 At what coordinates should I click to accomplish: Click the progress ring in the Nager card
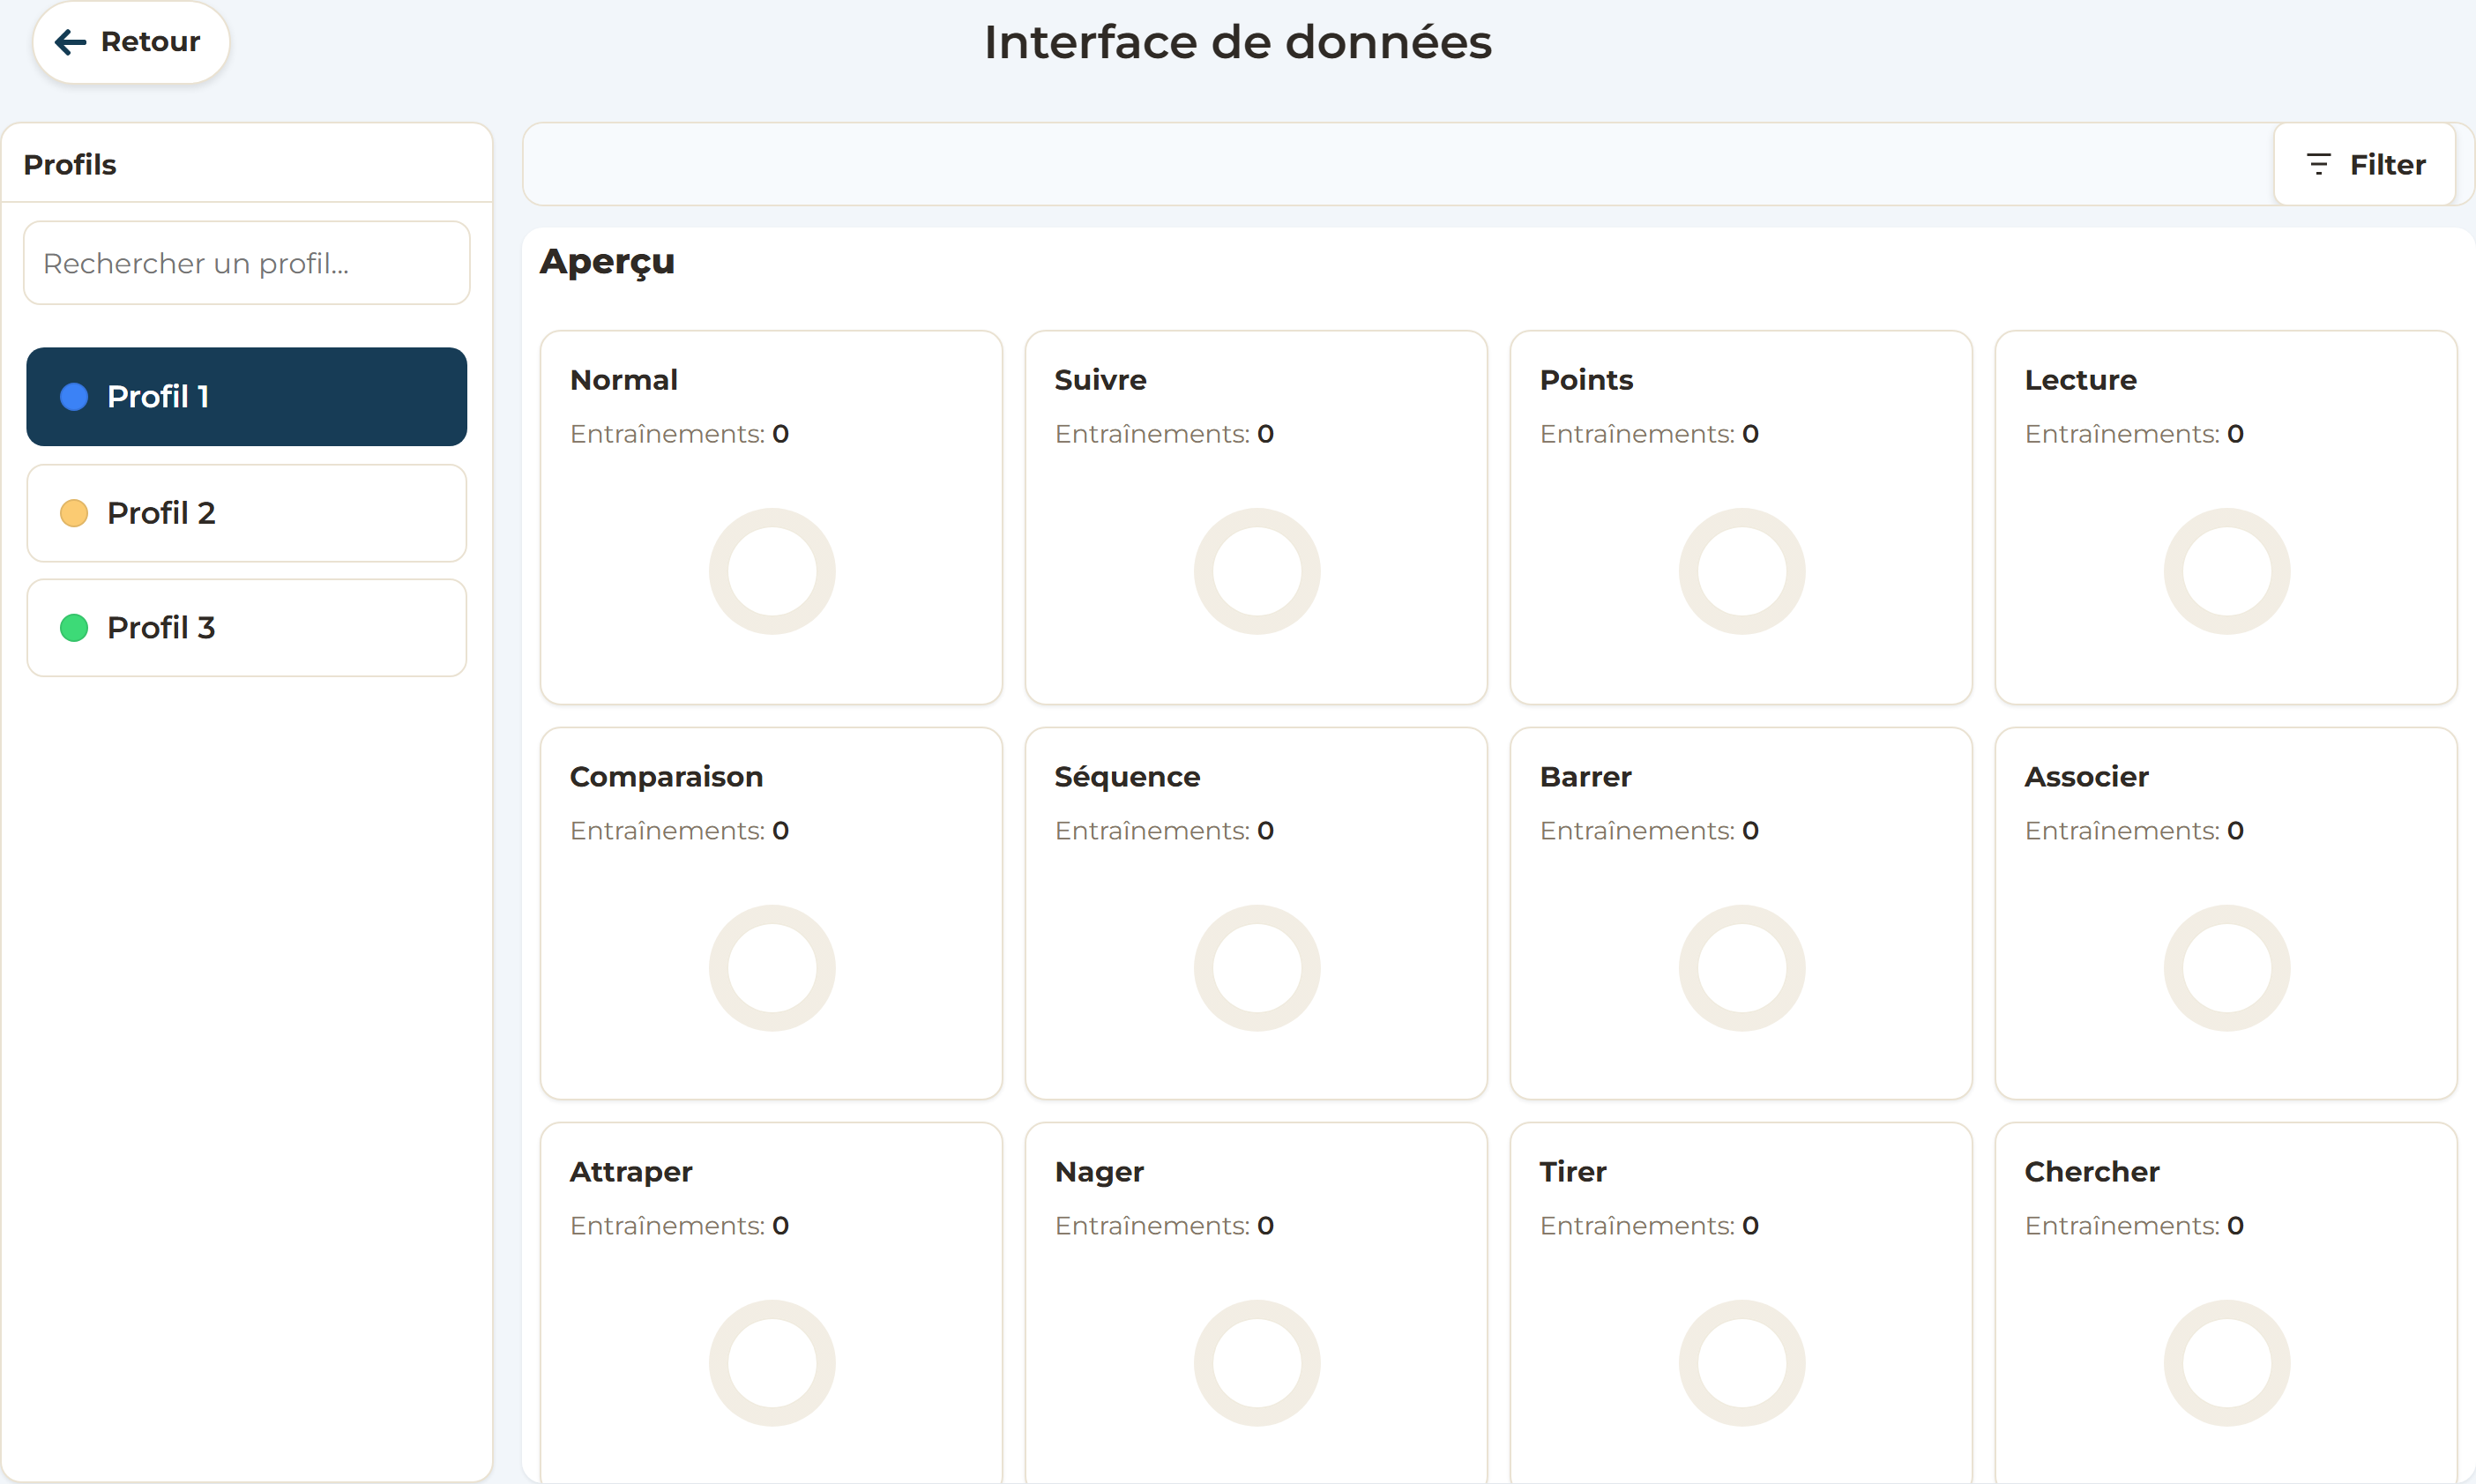click(x=1257, y=1363)
